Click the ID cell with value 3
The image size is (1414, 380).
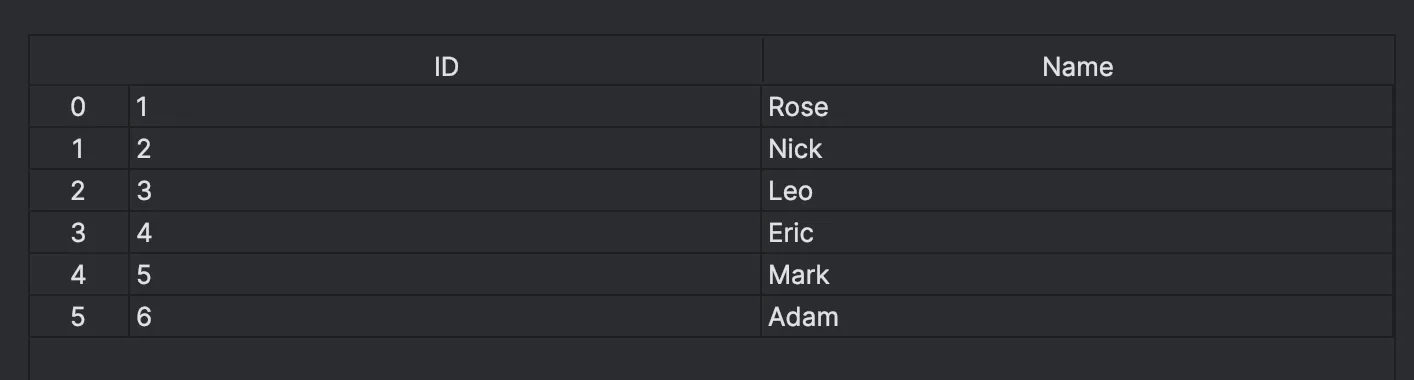pos(446,190)
